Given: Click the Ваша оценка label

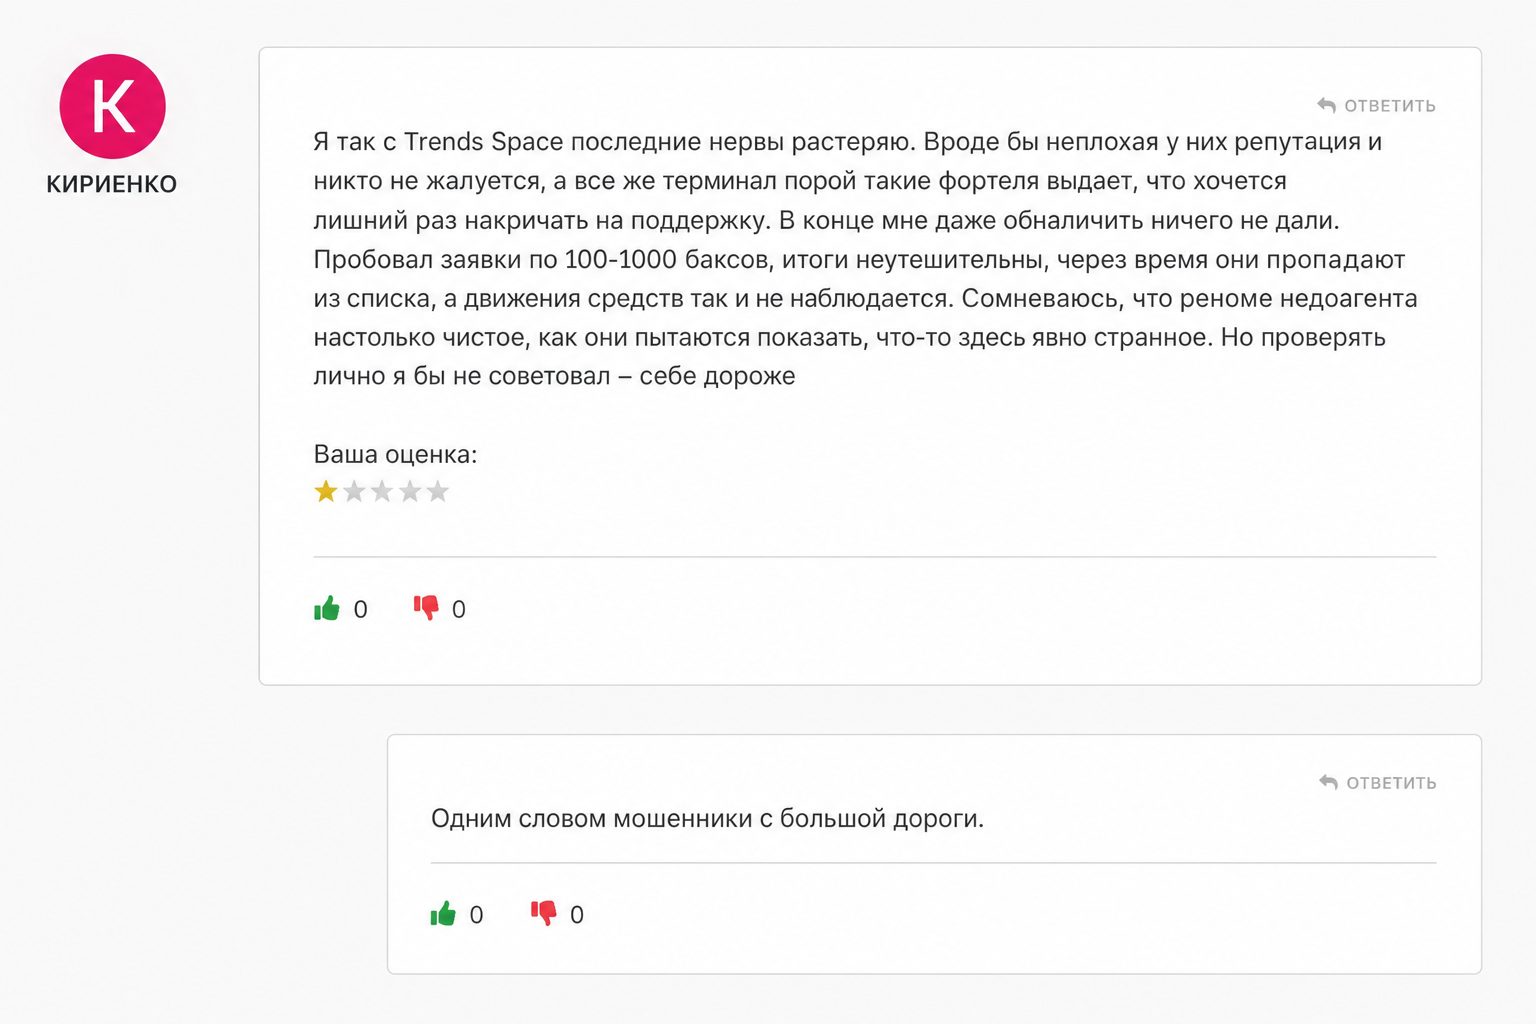Looking at the screenshot, I should pos(395,454).
